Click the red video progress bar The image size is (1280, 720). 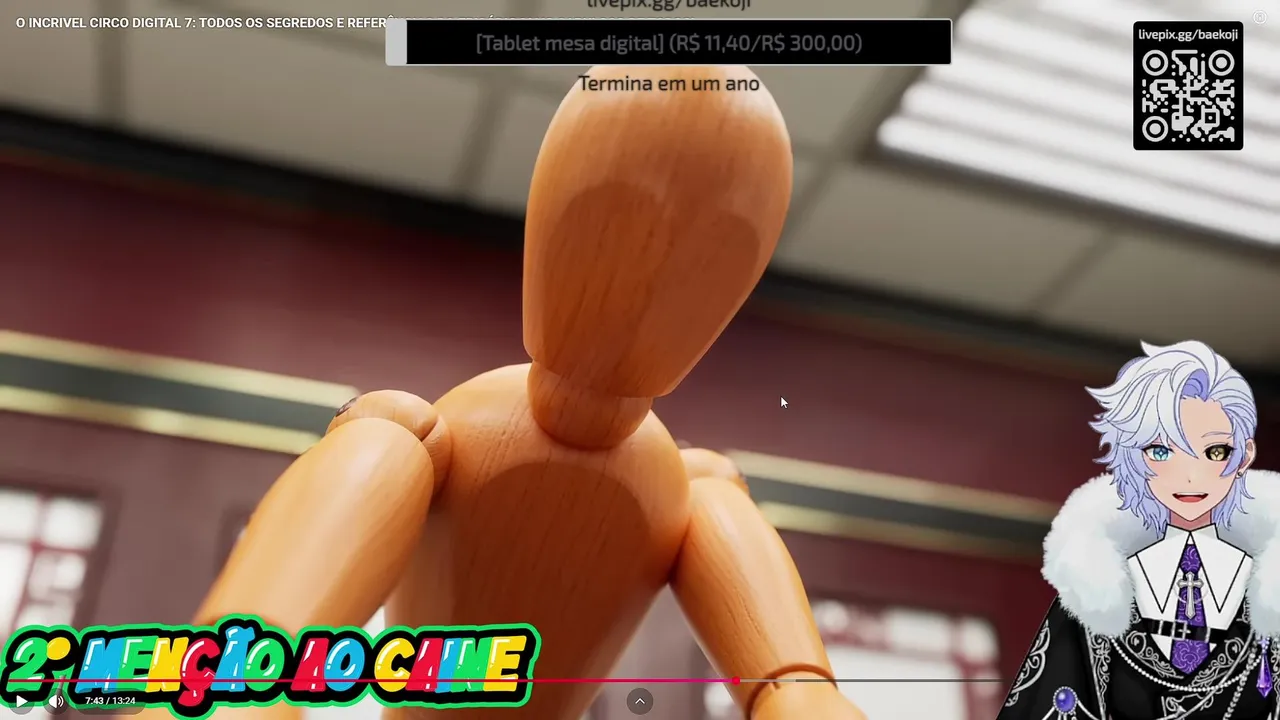point(504,681)
